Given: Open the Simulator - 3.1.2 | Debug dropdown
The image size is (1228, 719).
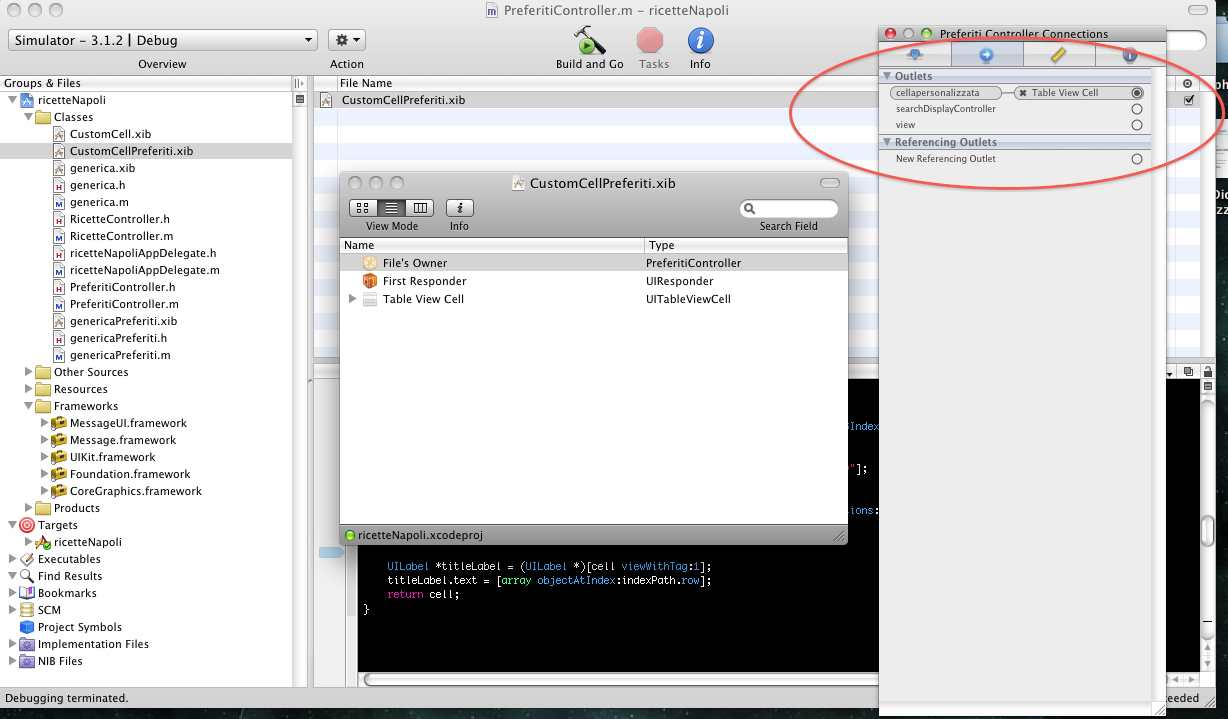Looking at the screenshot, I should click(x=162, y=40).
